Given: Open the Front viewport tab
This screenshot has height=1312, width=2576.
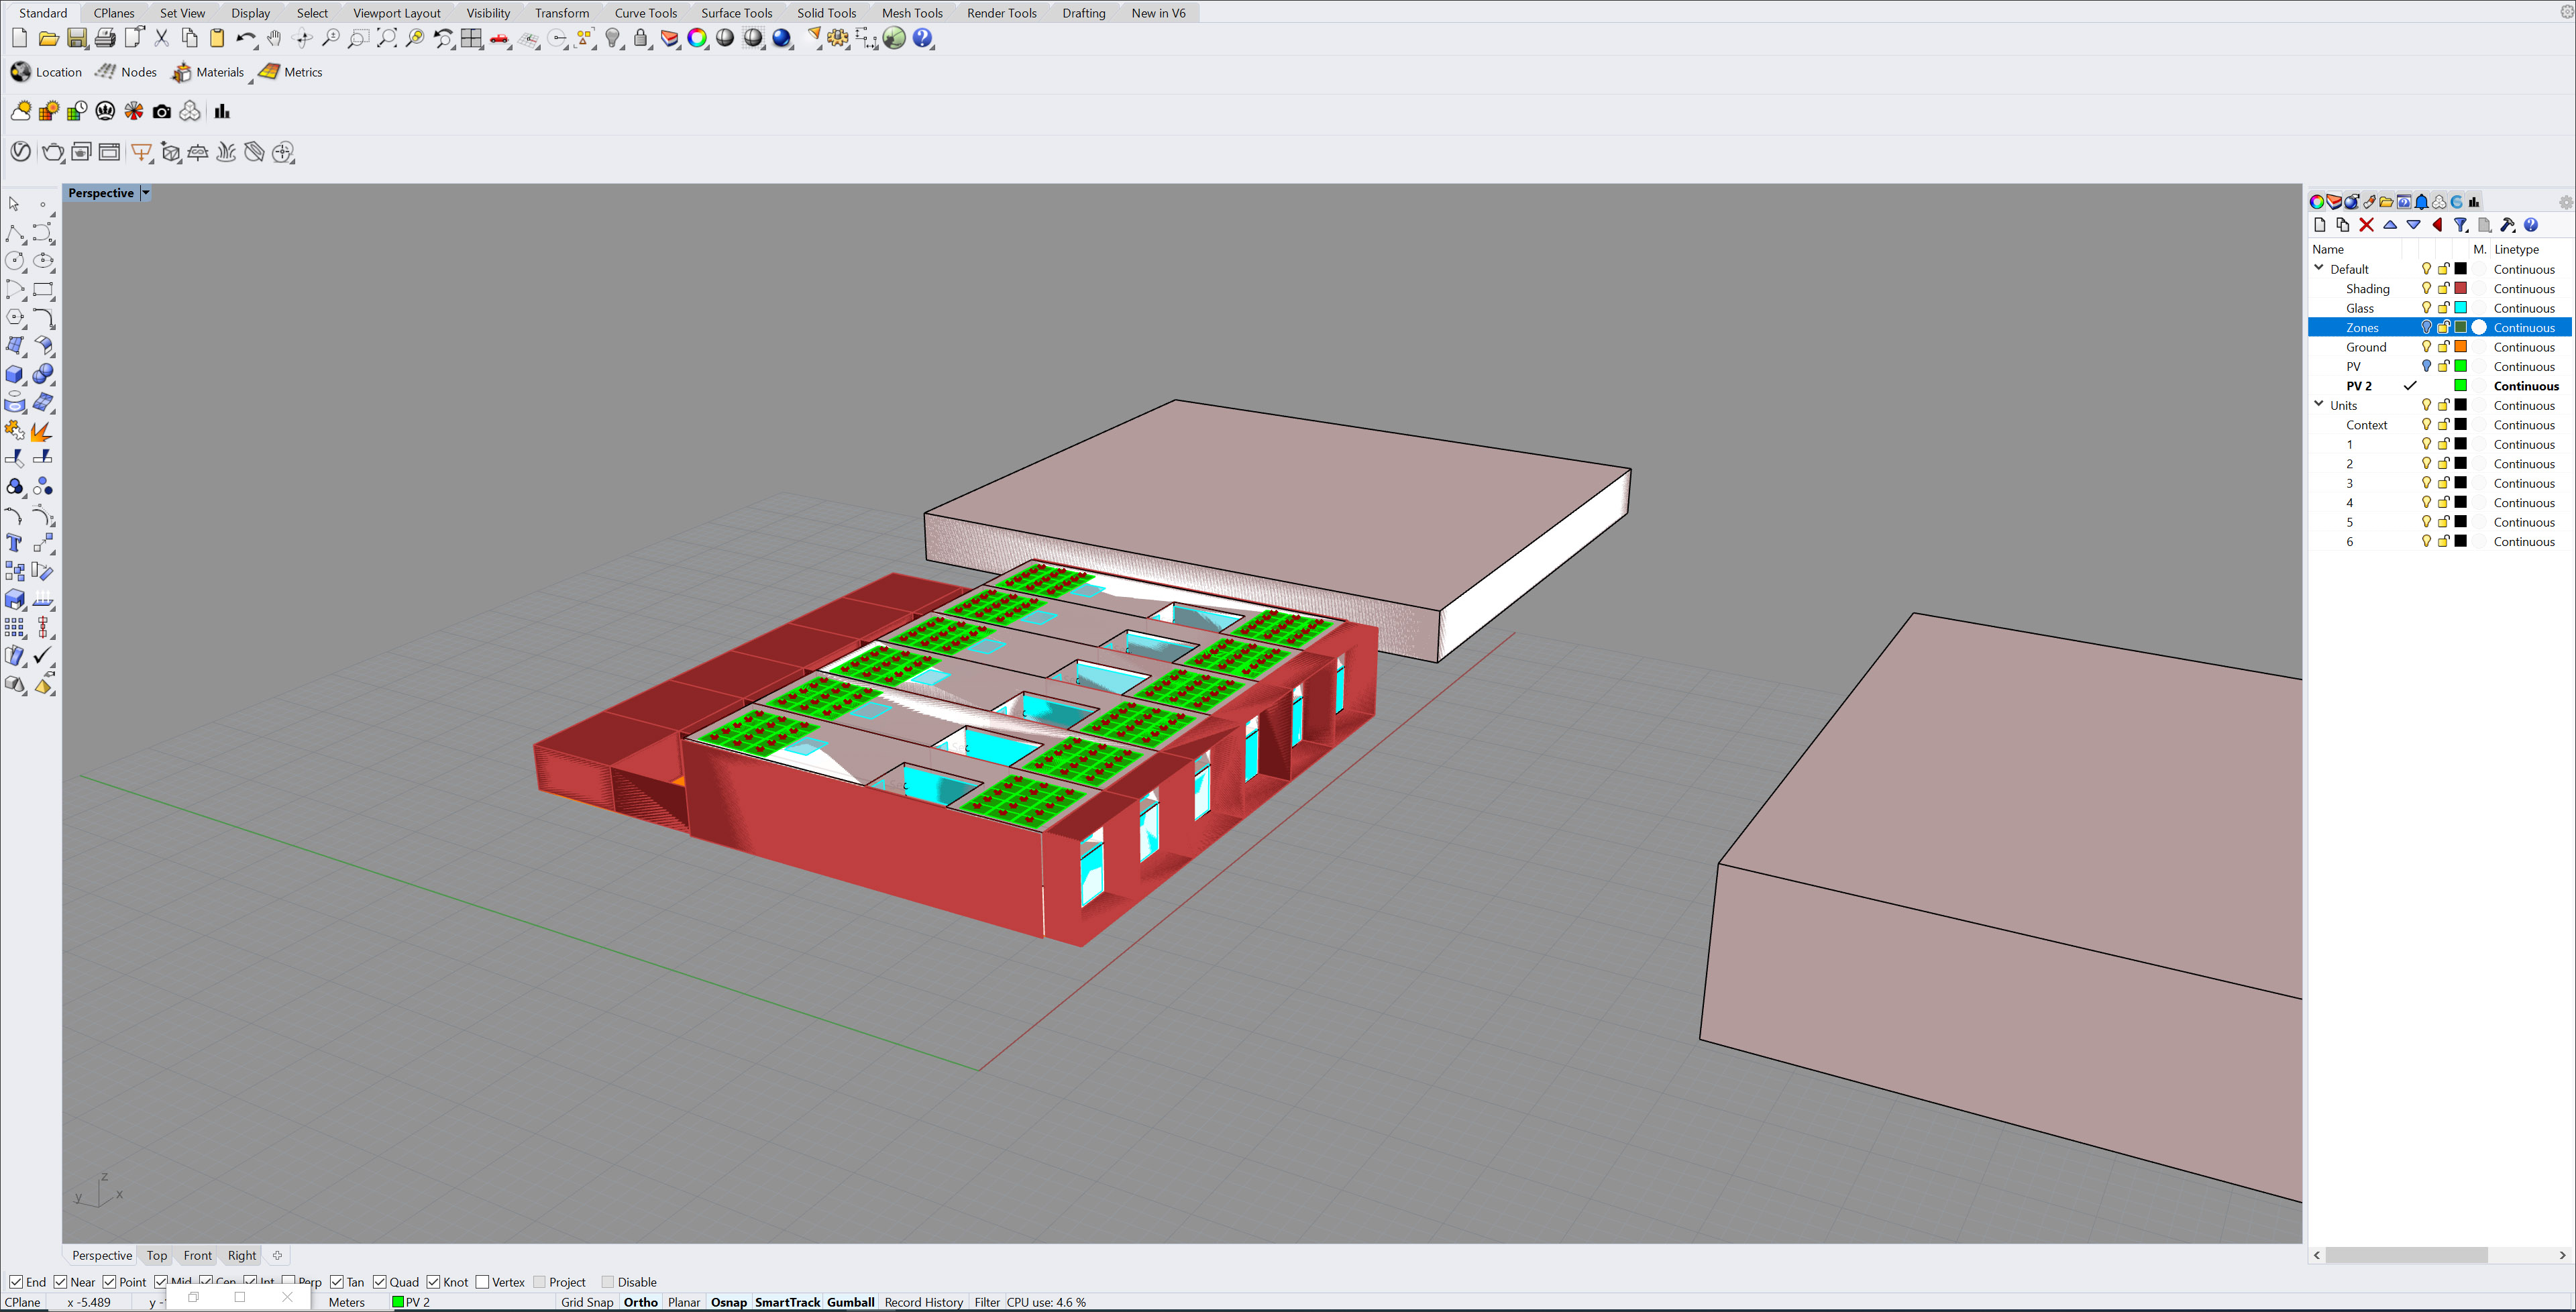Looking at the screenshot, I should 197,1255.
